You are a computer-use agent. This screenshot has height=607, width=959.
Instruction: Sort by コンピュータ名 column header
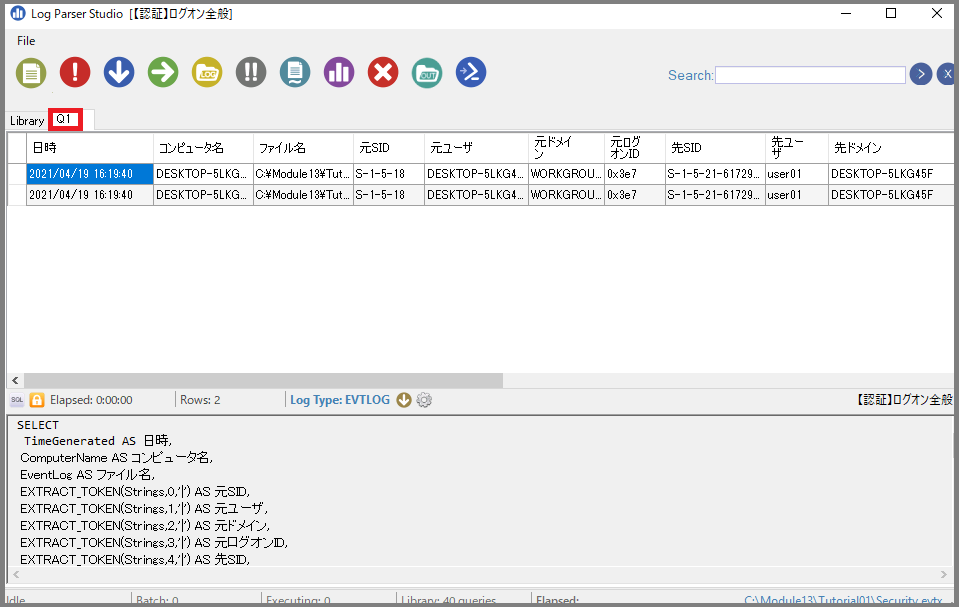click(x=203, y=148)
